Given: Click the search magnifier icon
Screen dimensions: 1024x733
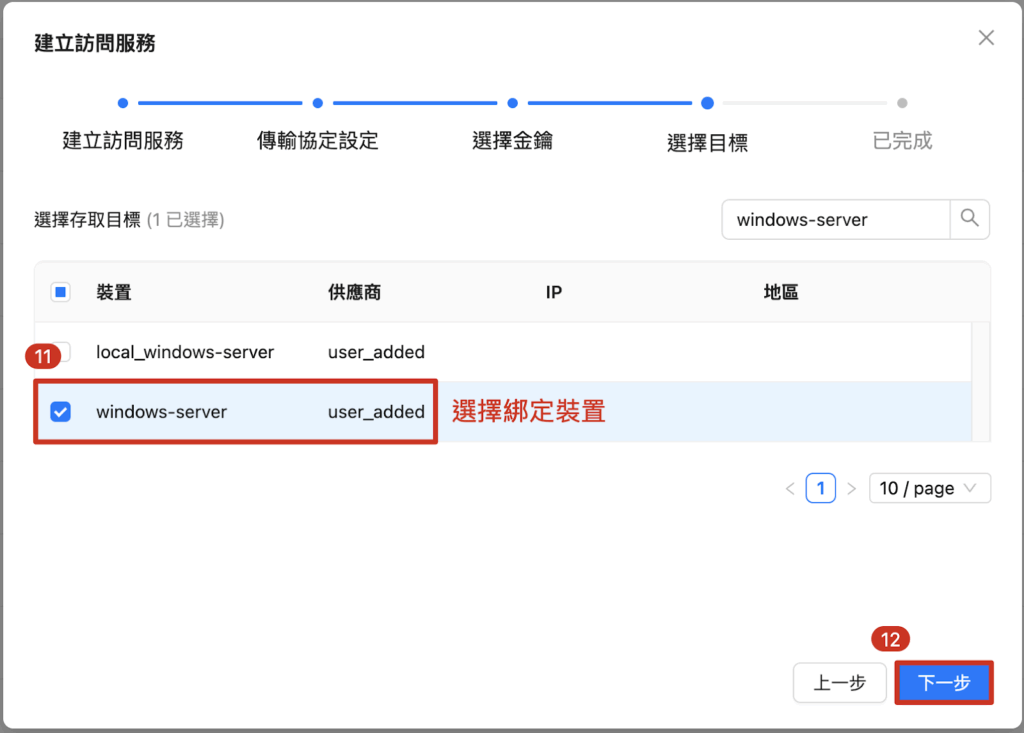Looking at the screenshot, I should point(969,219).
